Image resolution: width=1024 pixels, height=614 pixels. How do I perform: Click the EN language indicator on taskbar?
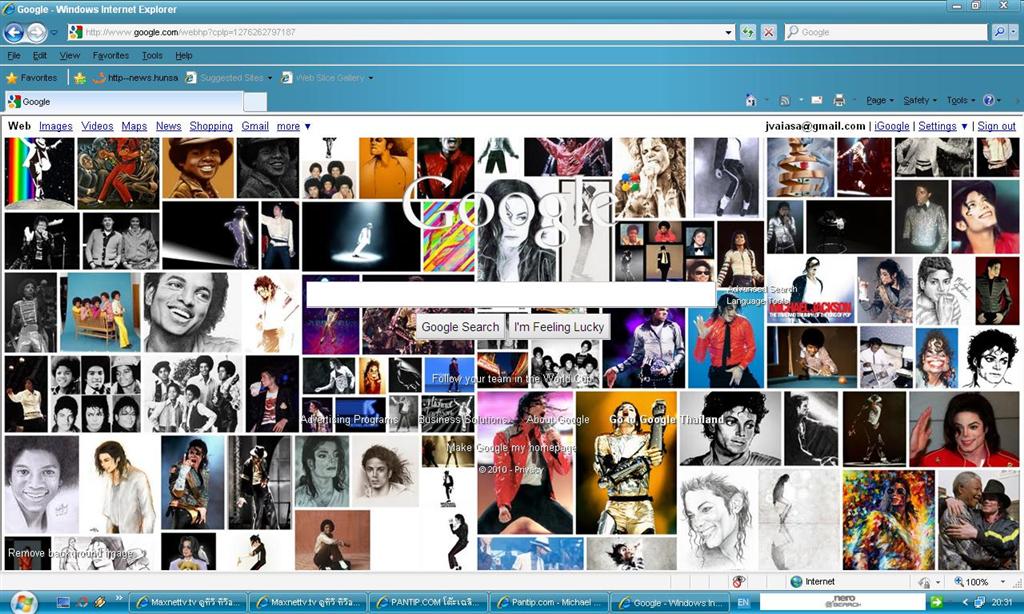tap(743, 602)
